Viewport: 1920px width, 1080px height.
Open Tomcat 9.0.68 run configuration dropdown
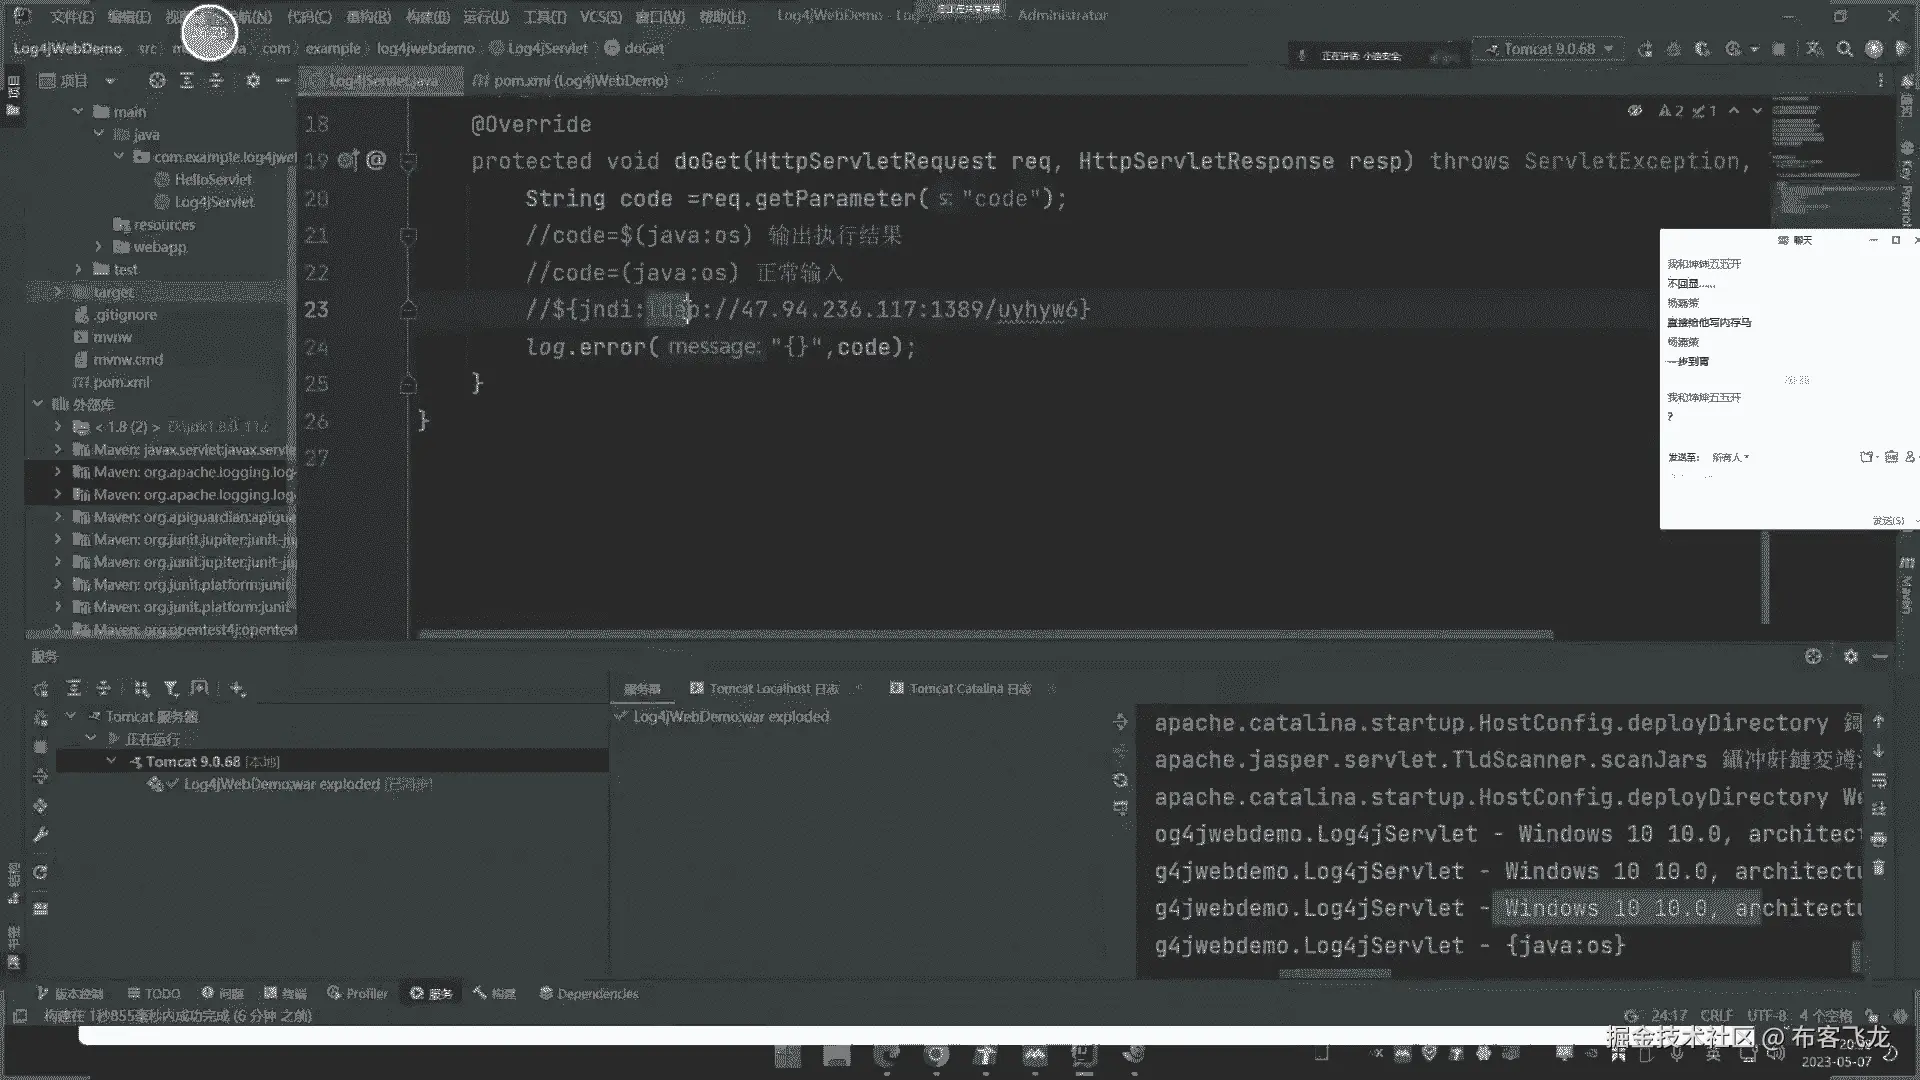point(1549,49)
